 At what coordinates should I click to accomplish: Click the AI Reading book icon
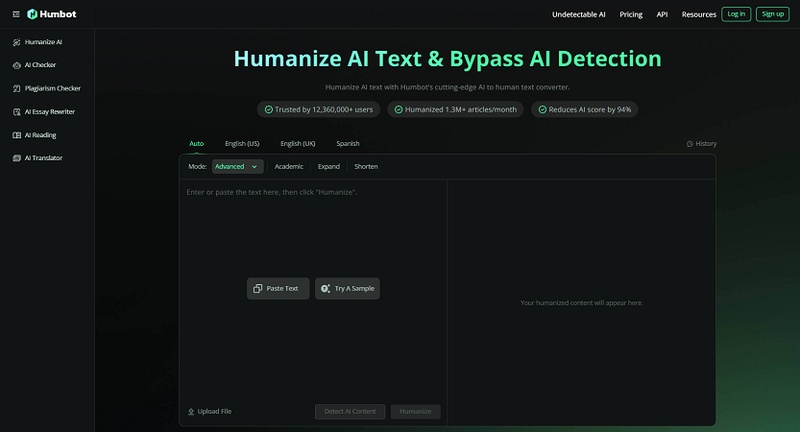tap(16, 135)
